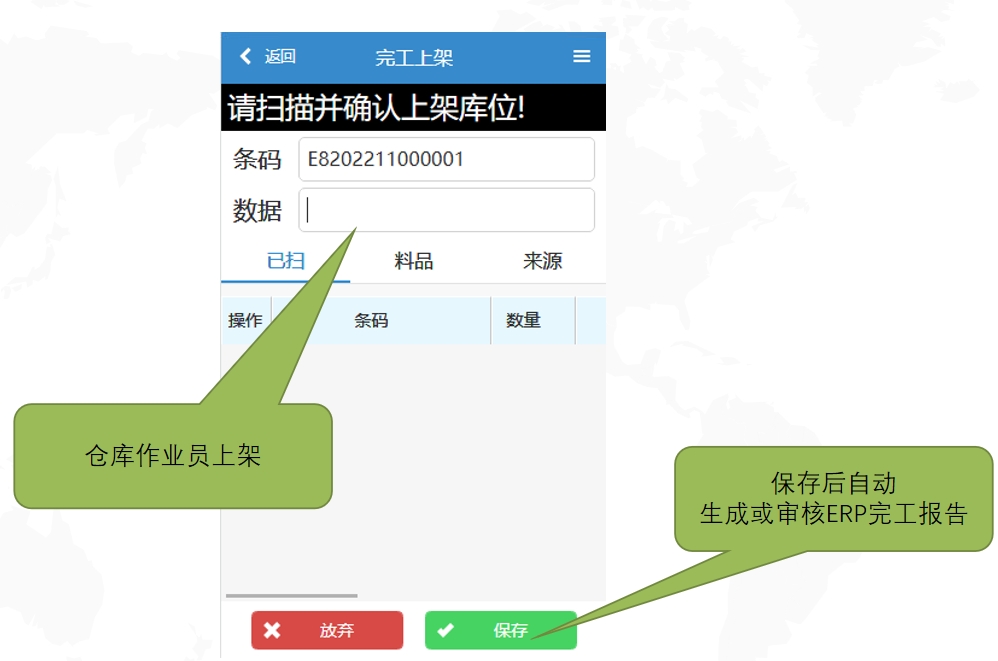Image resolution: width=998 pixels, height=661 pixels.
Task: Click the checkmark icon on 保存 button
Action: 446,630
